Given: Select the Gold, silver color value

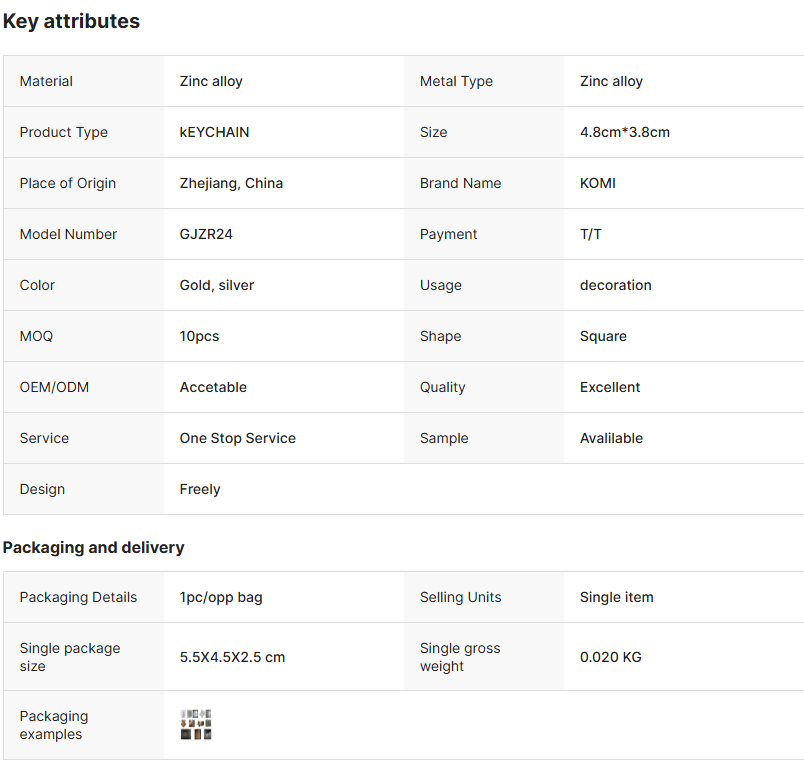Looking at the screenshot, I should coord(217,285).
